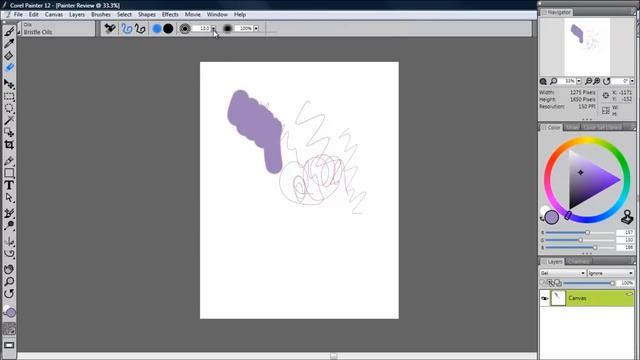640x360 pixels.
Task: Select the highlighted Eraser tool
Action: pos(9,67)
